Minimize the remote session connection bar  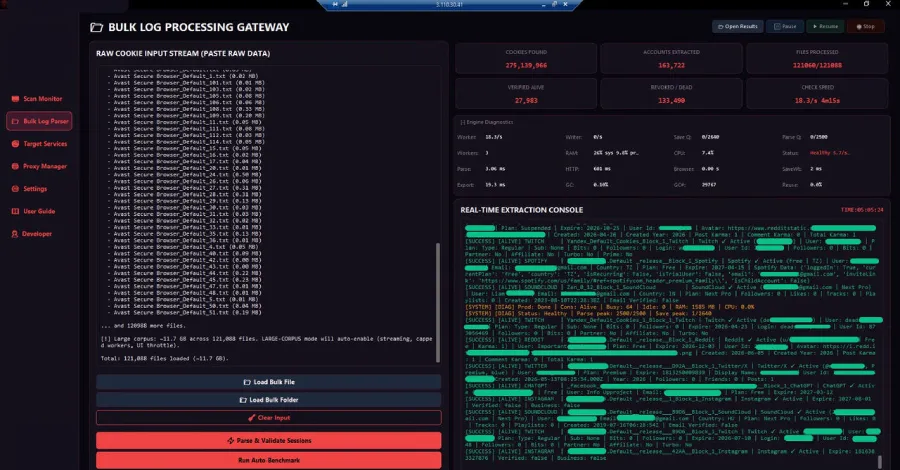pos(544,5)
